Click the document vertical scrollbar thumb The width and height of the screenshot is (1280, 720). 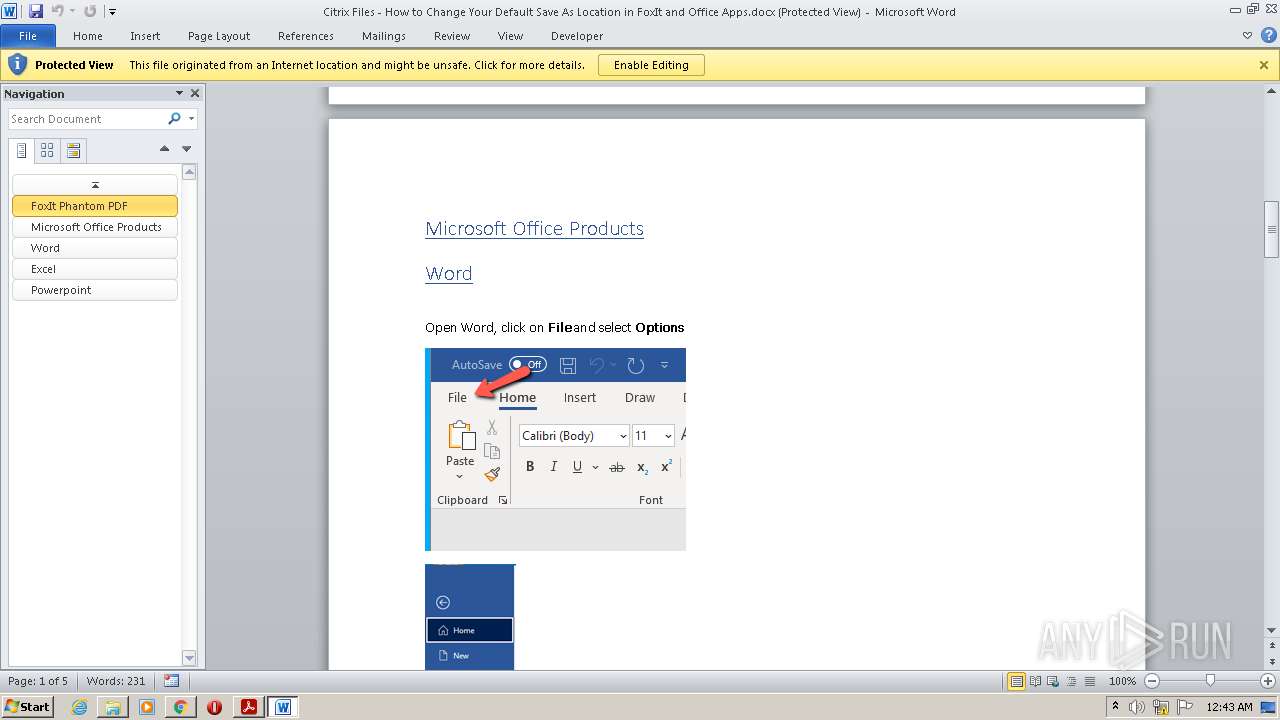click(x=1271, y=230)
